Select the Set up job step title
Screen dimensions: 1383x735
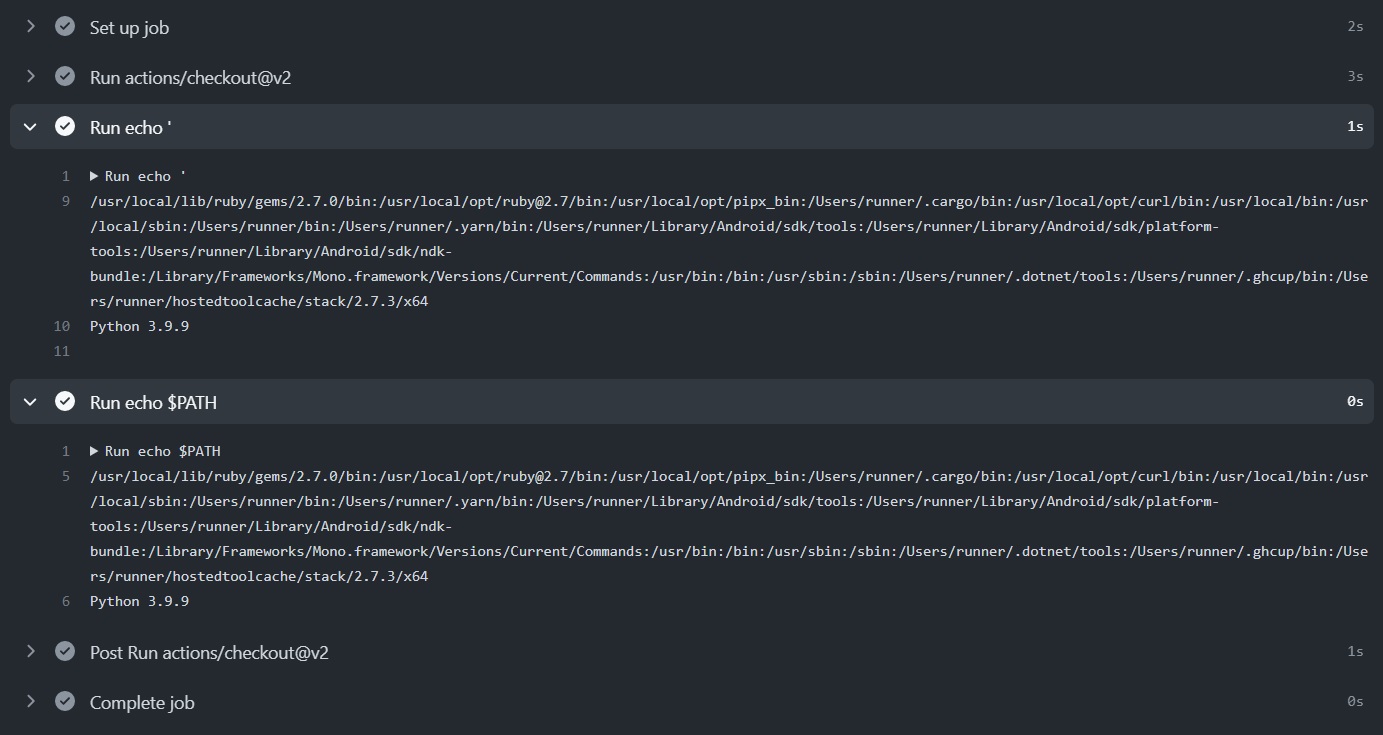[x=129, y=28]
